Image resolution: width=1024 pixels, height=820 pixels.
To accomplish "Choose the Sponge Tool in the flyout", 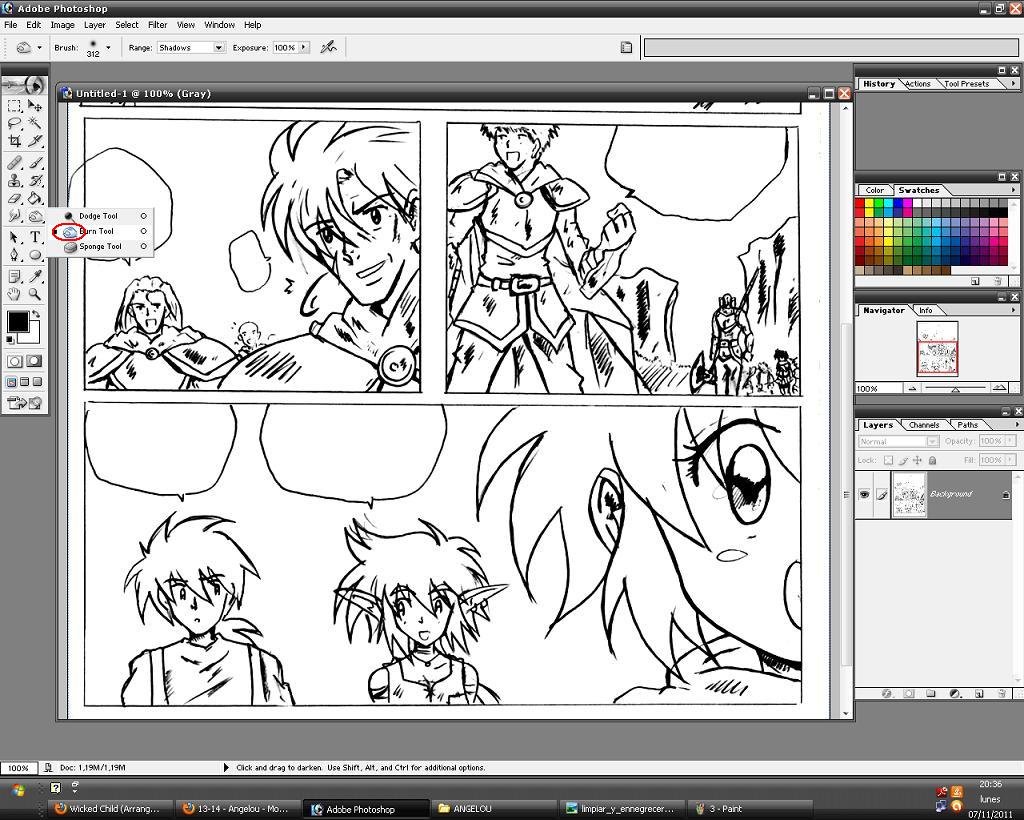I will (99, 246).
